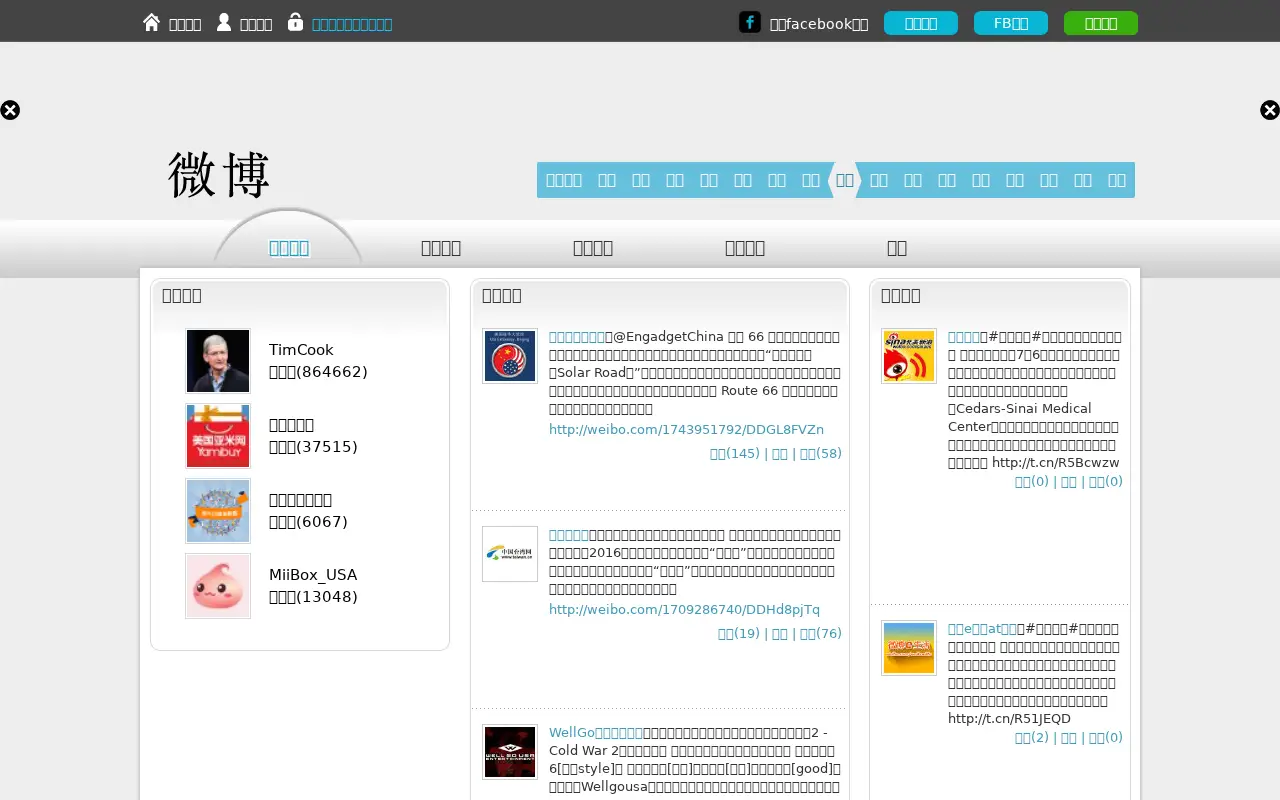
Task: Open the two-character main navigation tab
Action: [x=897, y=248]
